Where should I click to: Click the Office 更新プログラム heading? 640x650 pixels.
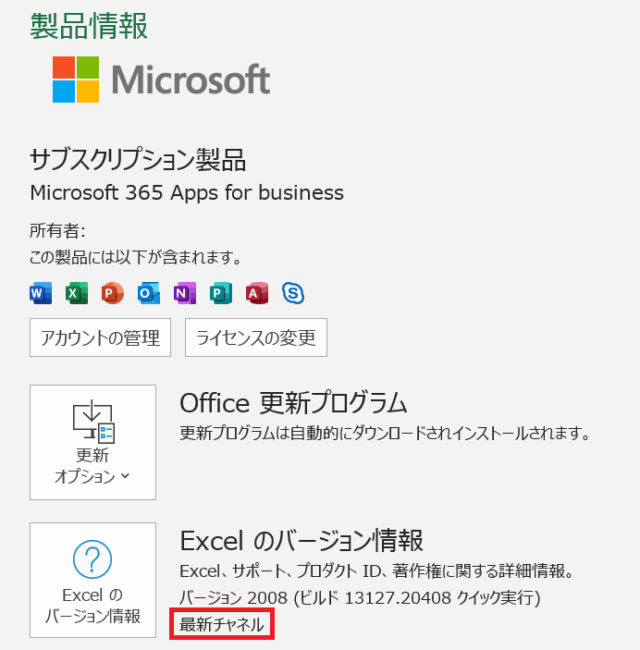pyautogui.click(x=293, y=403)
